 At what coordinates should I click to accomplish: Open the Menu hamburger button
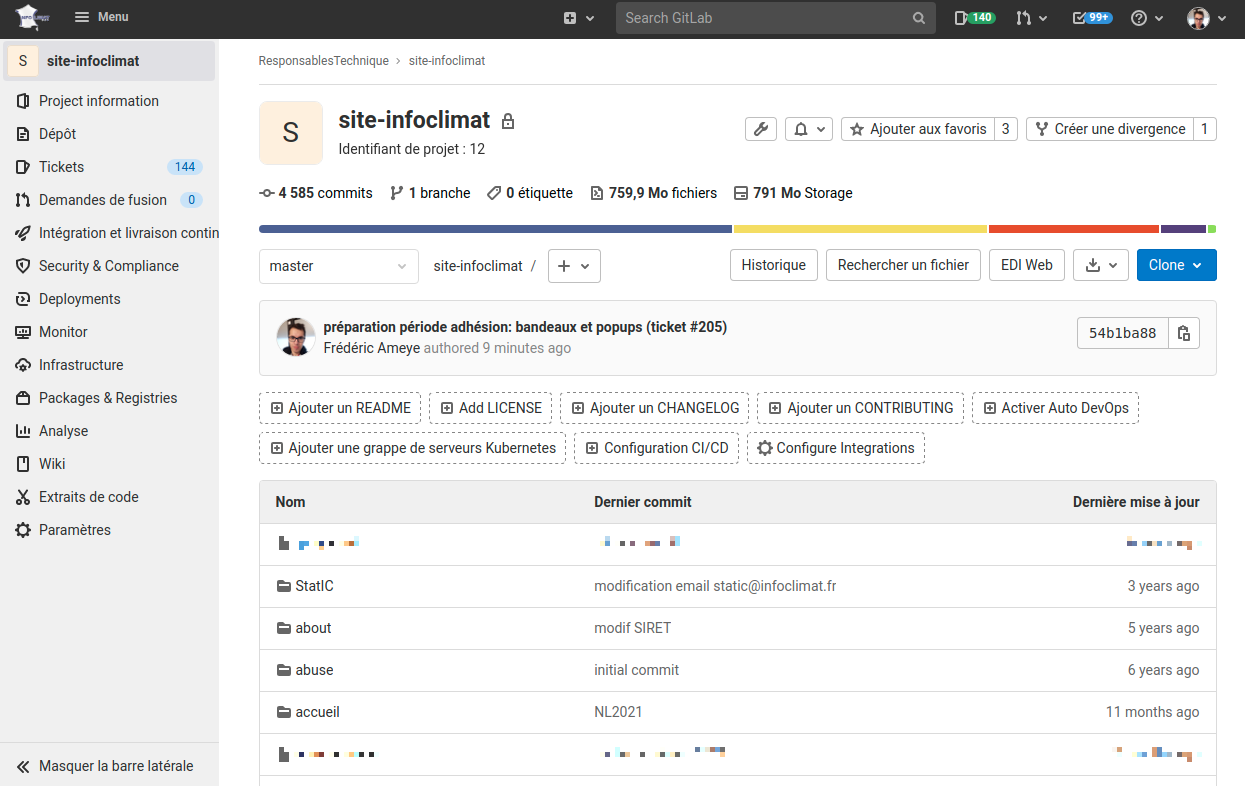click(102, 17)
